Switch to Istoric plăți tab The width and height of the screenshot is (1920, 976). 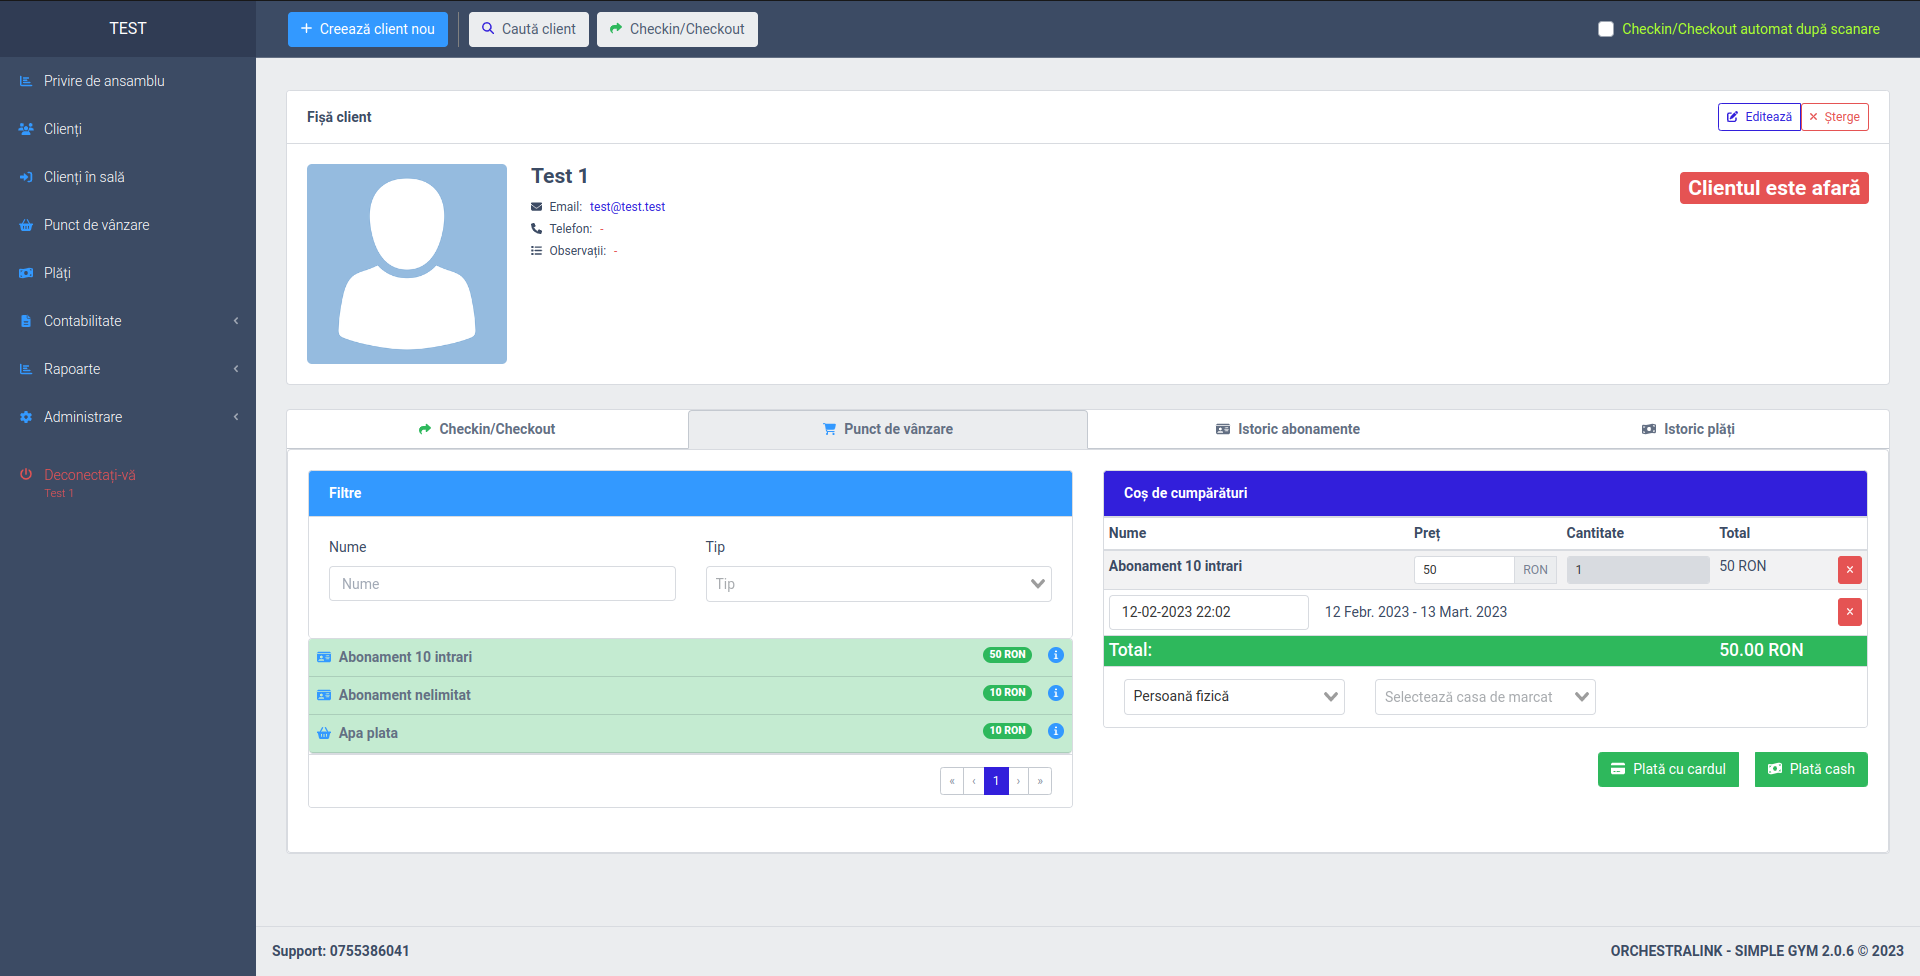pos(1688,429)
